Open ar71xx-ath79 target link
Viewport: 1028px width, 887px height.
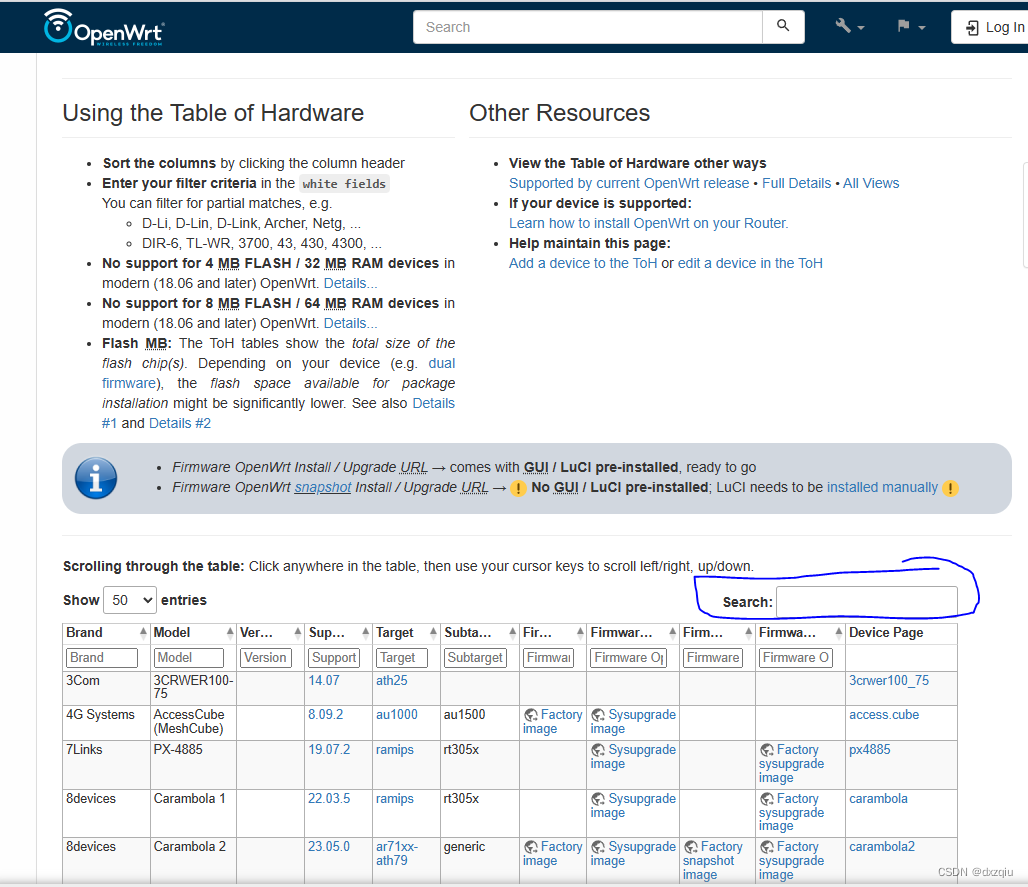click(397, 854)
